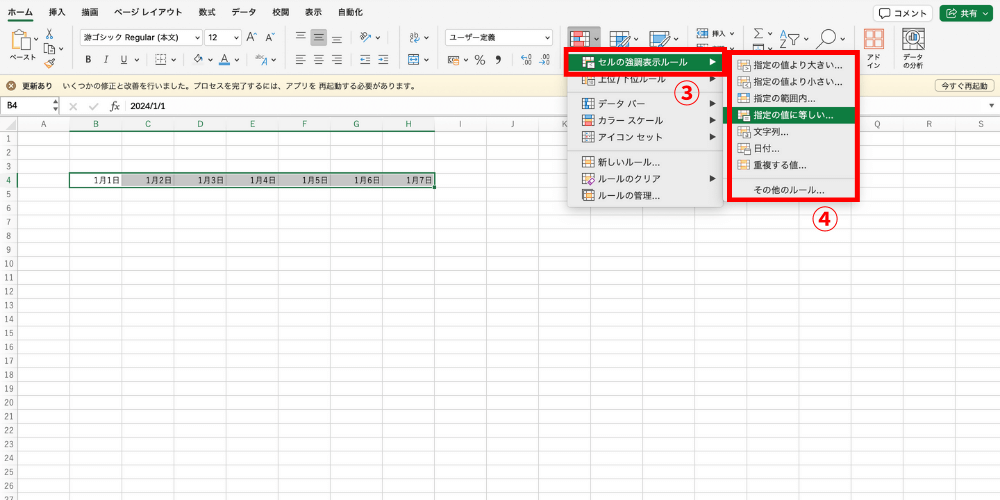Click the コメント button
This screenshot has height=500, width=1000.
click(x=903, y=13)
